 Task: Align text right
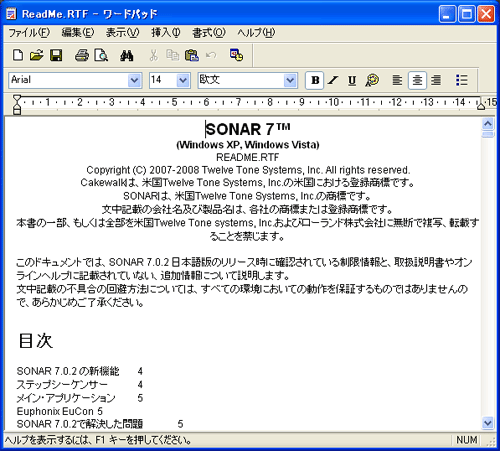pos(436,80)
